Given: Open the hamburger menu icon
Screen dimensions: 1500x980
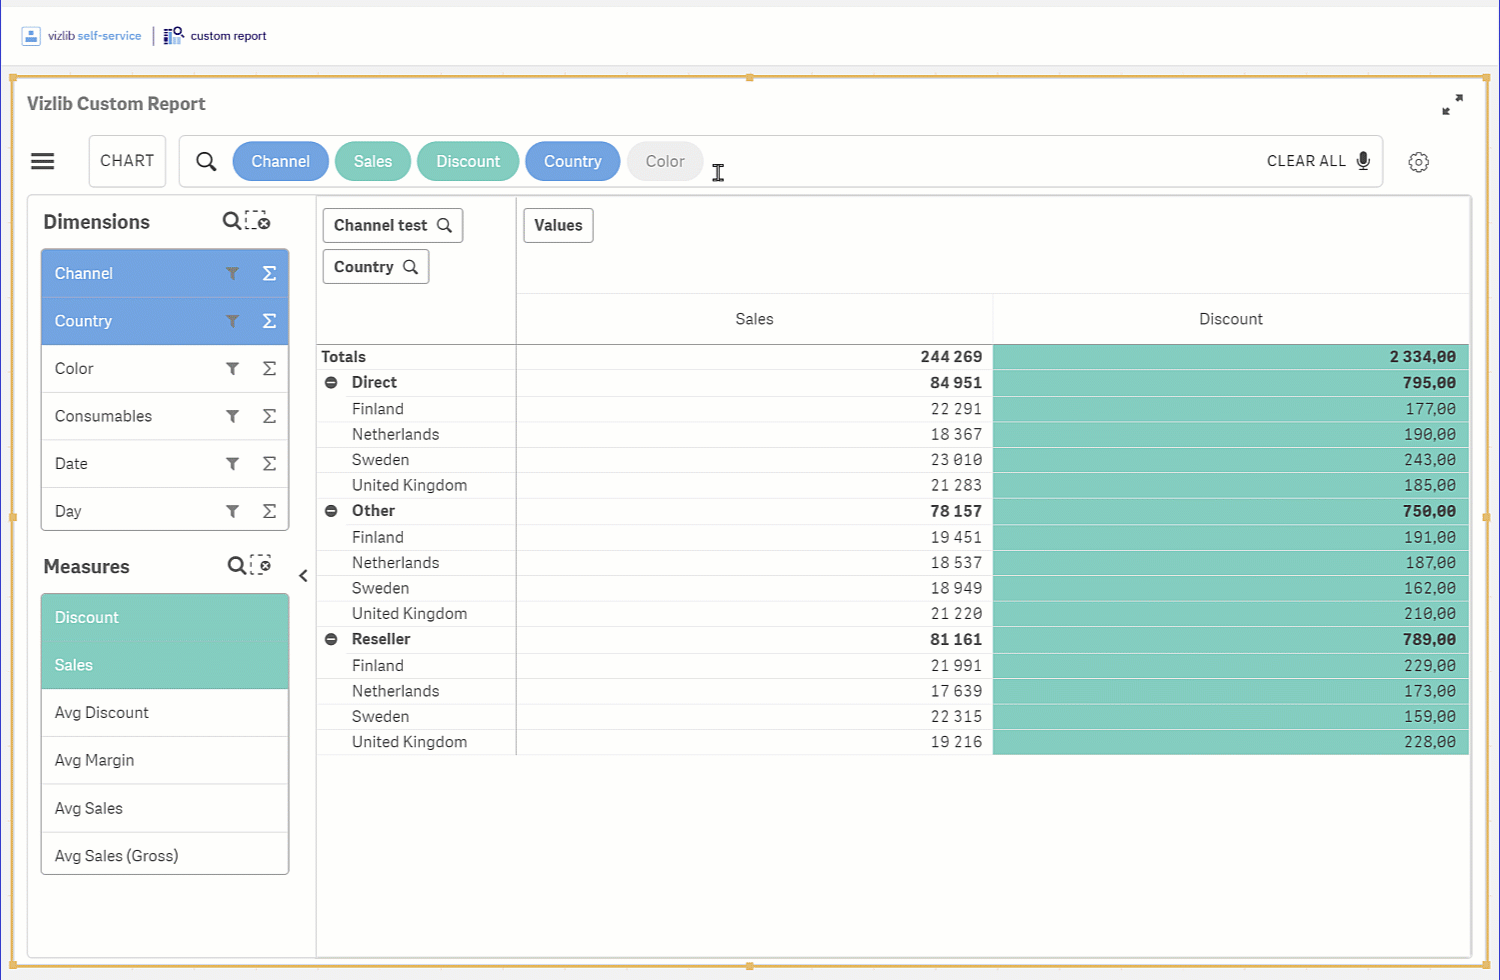Looking at the screenshot, I should 42,161.
